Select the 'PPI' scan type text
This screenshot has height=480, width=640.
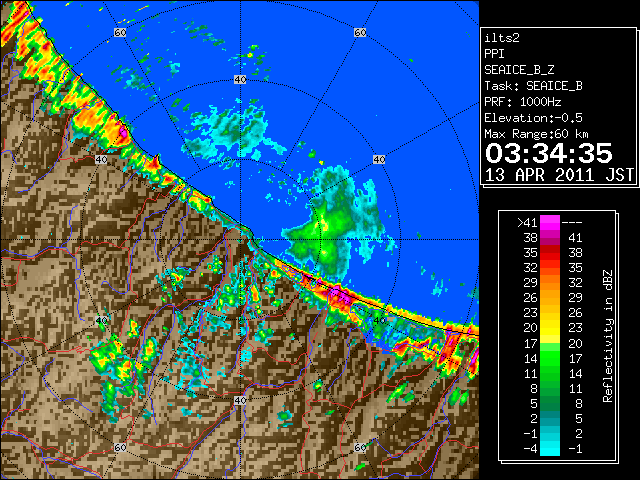pyautogui.click(x=494, y=54)
